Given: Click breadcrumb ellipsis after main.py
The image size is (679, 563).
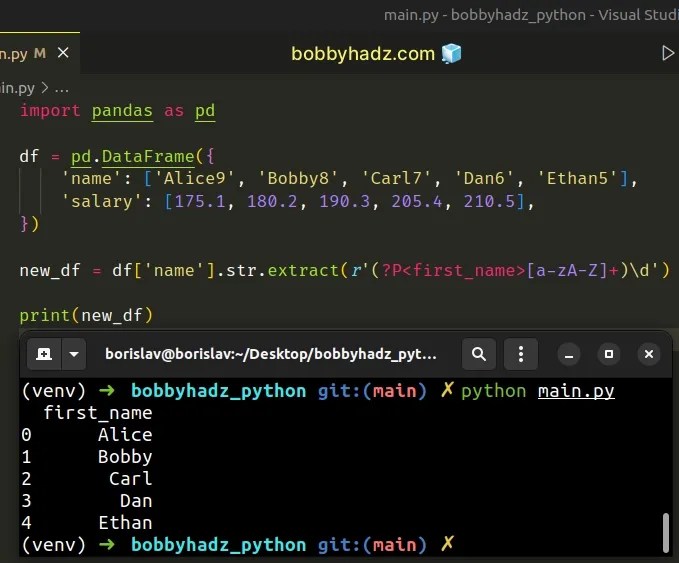Looking at the screenshot, I should point(61,89).
